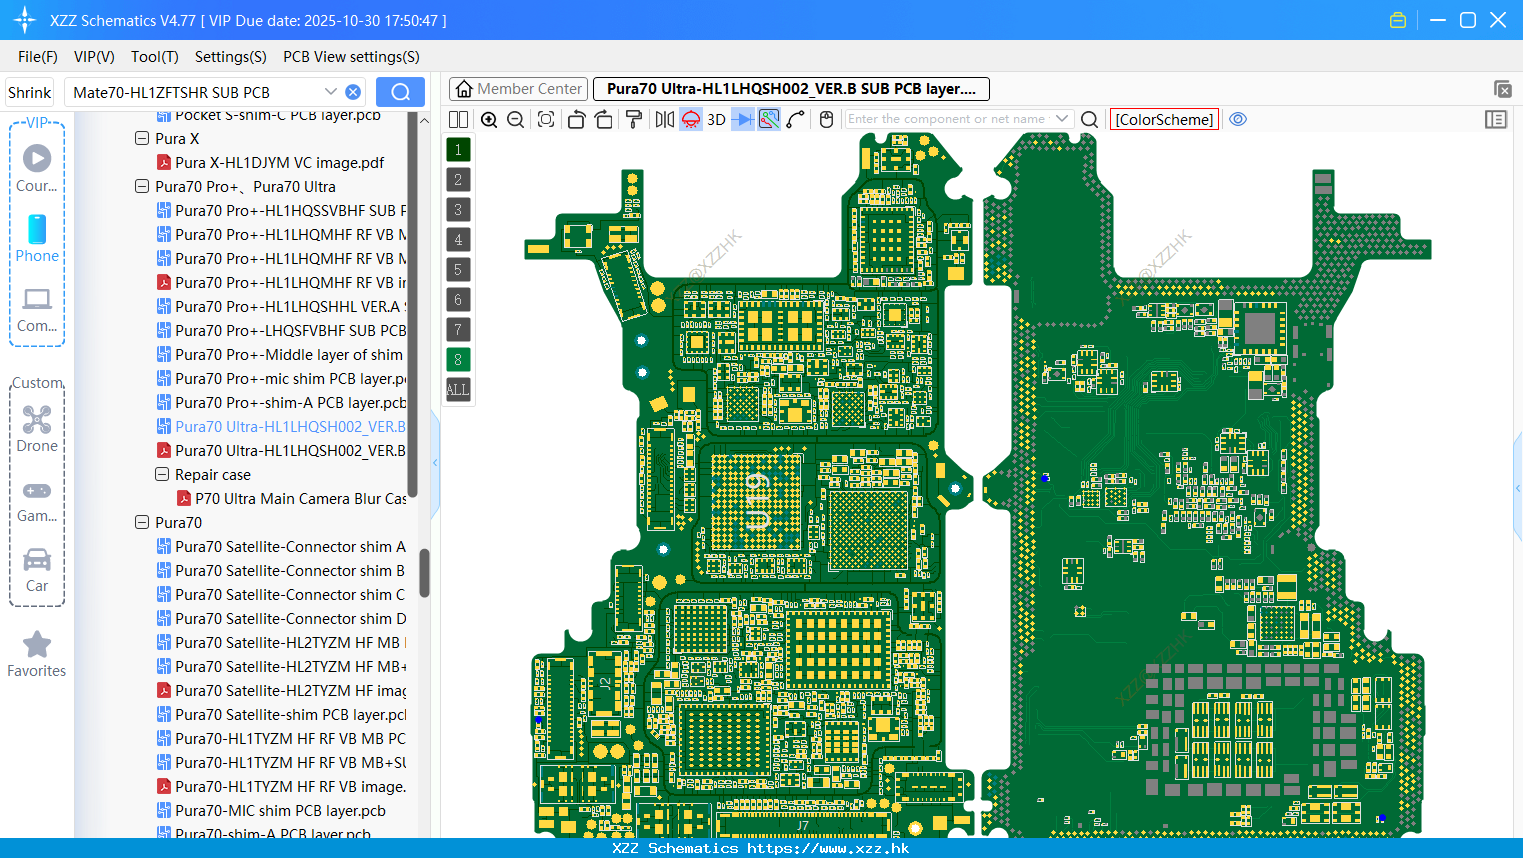Toggle the diode symbol display
The width and height of the screenshot is (1523, 858).
pyautogui.click(x=743, y=119)
